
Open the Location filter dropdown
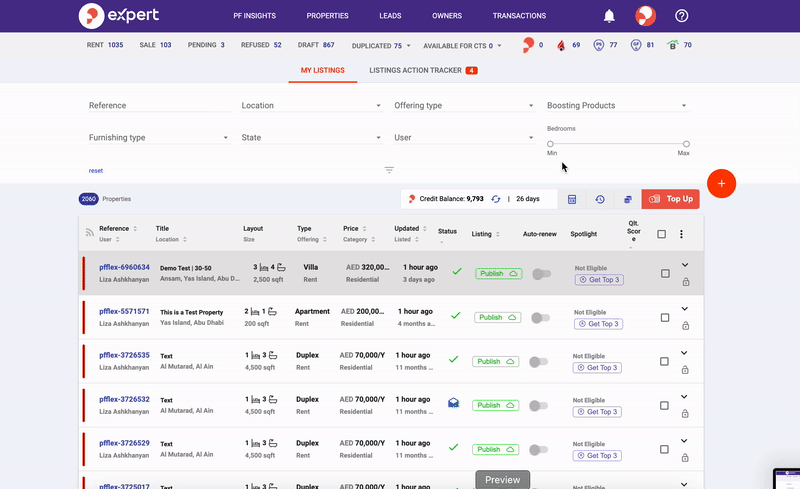pyautogui.click(x=311, y=105)
